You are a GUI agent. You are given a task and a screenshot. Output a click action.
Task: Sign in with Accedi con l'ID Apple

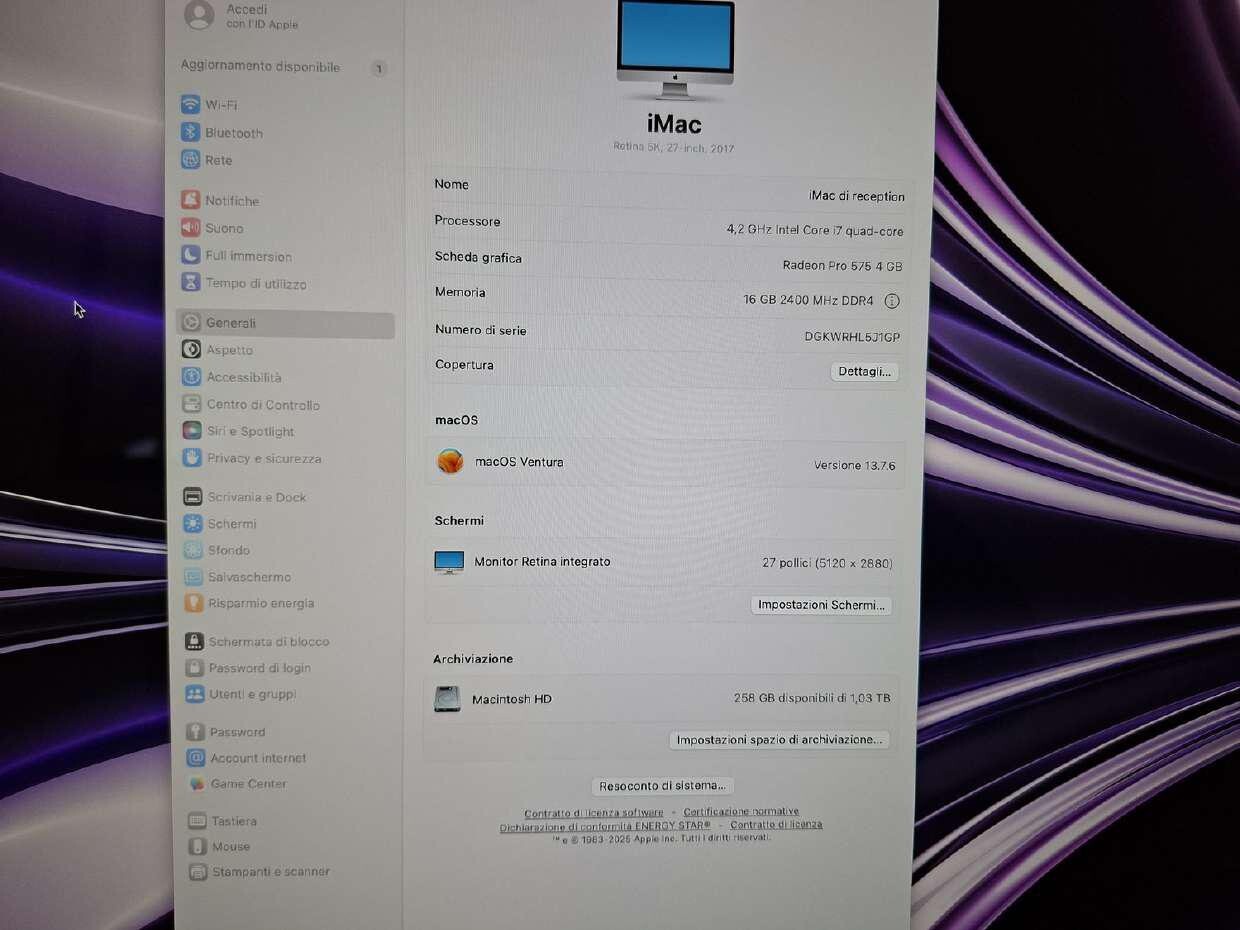tap(242, 16)
